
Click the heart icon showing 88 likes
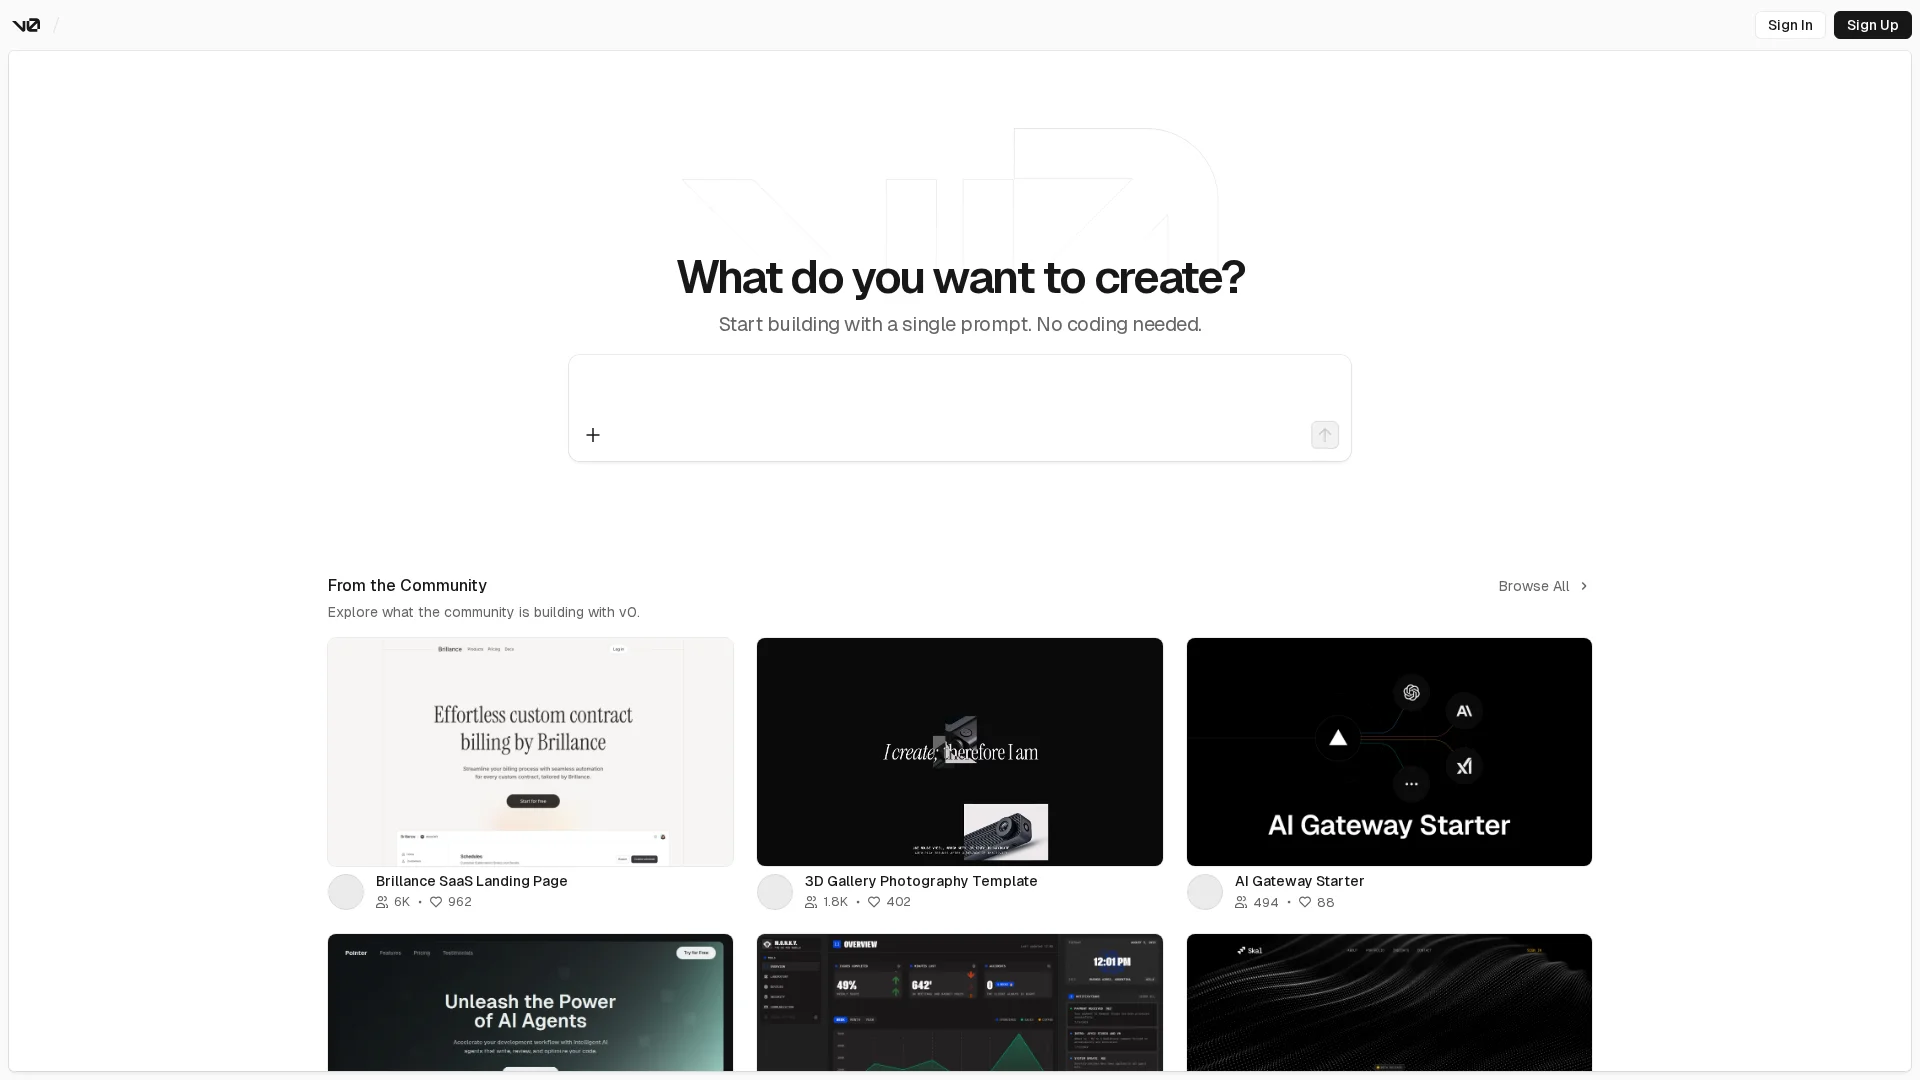(1305, 902)
